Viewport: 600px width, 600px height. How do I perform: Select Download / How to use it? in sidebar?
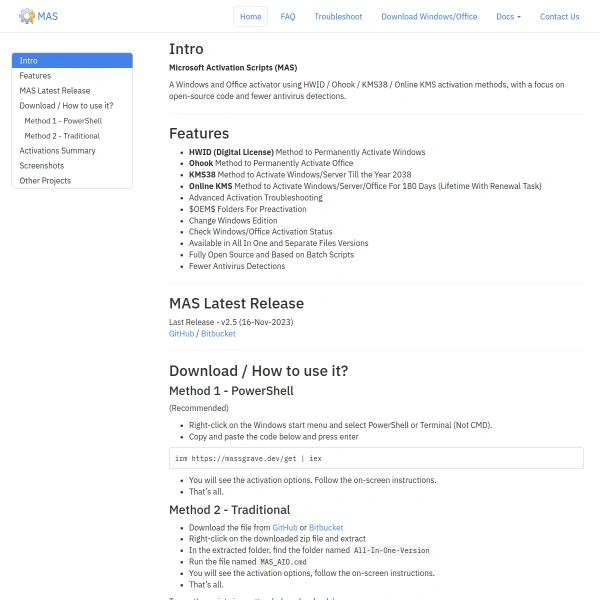72,106
